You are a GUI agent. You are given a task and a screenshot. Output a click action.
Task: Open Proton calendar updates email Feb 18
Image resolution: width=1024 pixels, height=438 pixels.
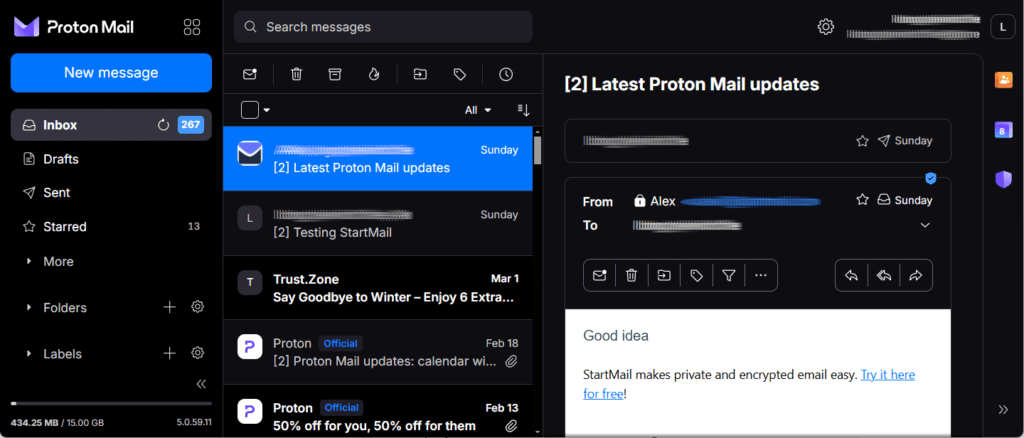tap(377, 352)
